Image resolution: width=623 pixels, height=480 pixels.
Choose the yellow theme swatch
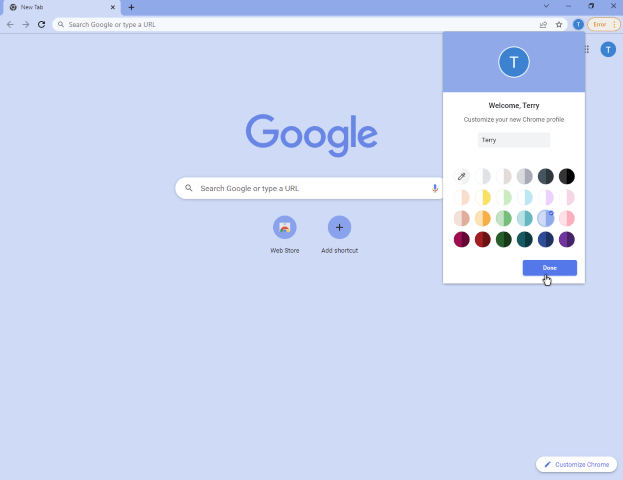(x=482, y=197)
